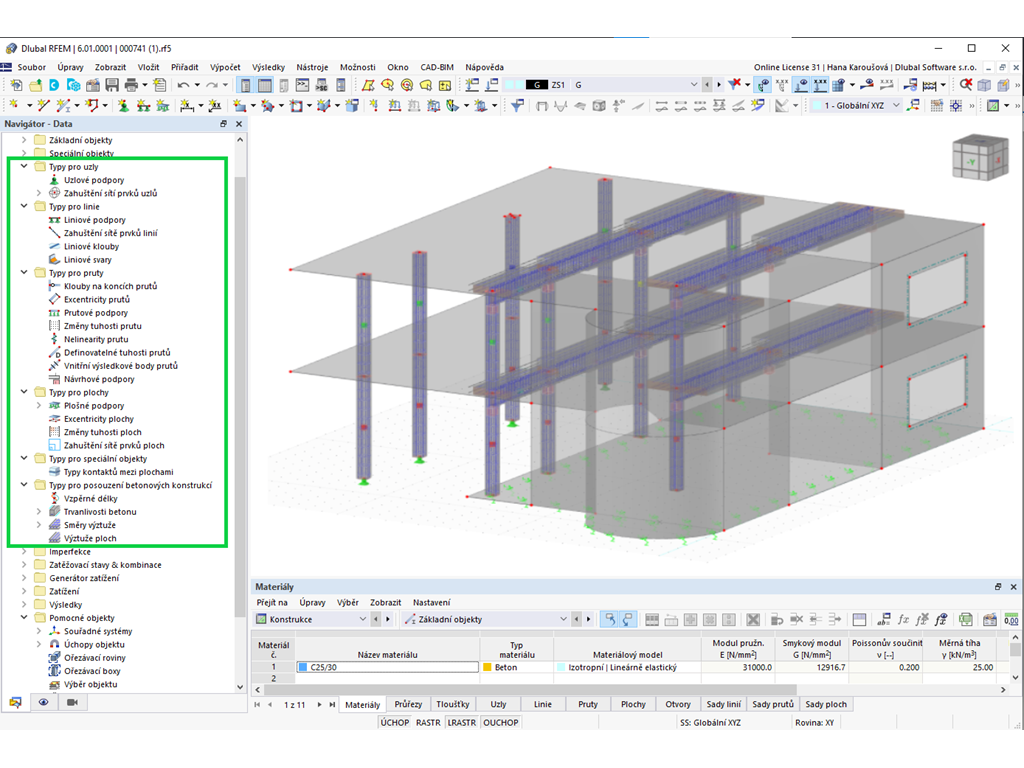Click the table horizontal scrollbar right arrow

pos(1003,689)
